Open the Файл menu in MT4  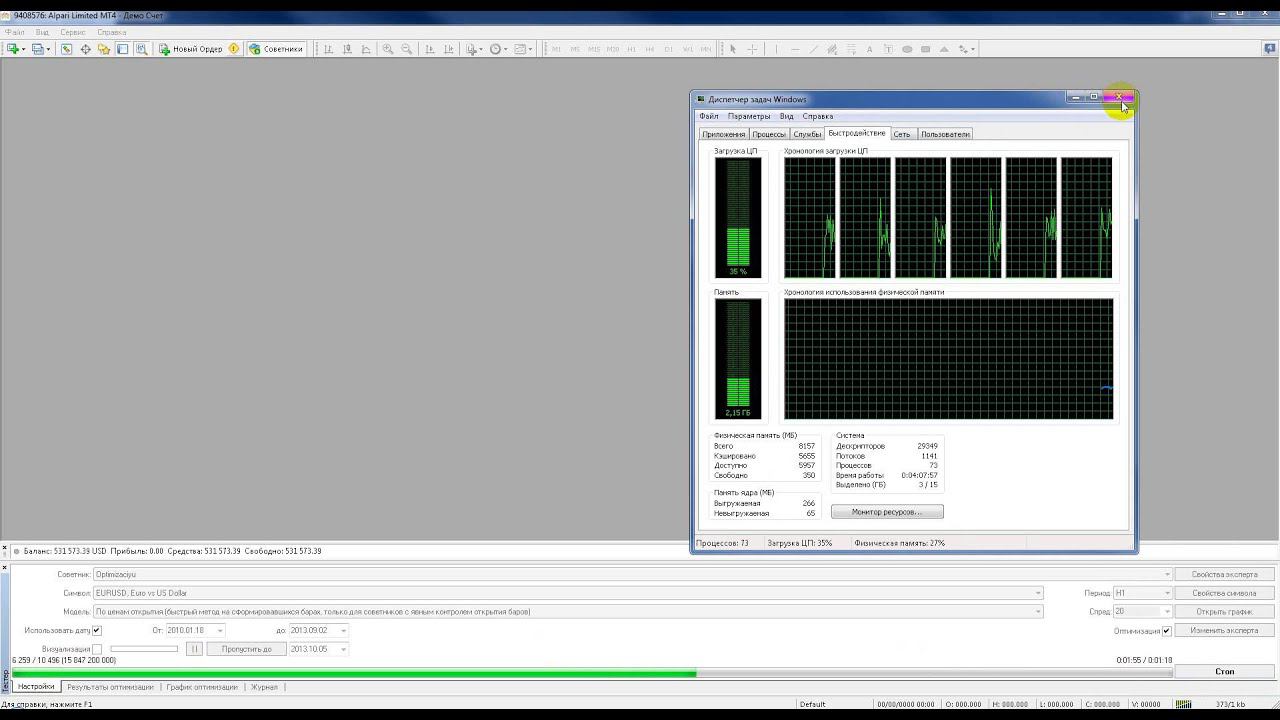tap(15, 32)
